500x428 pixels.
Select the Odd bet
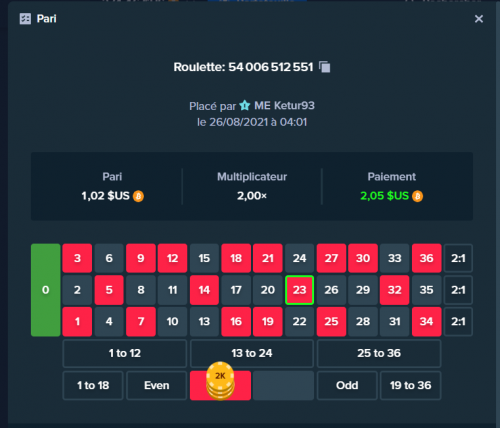[347, 385]
